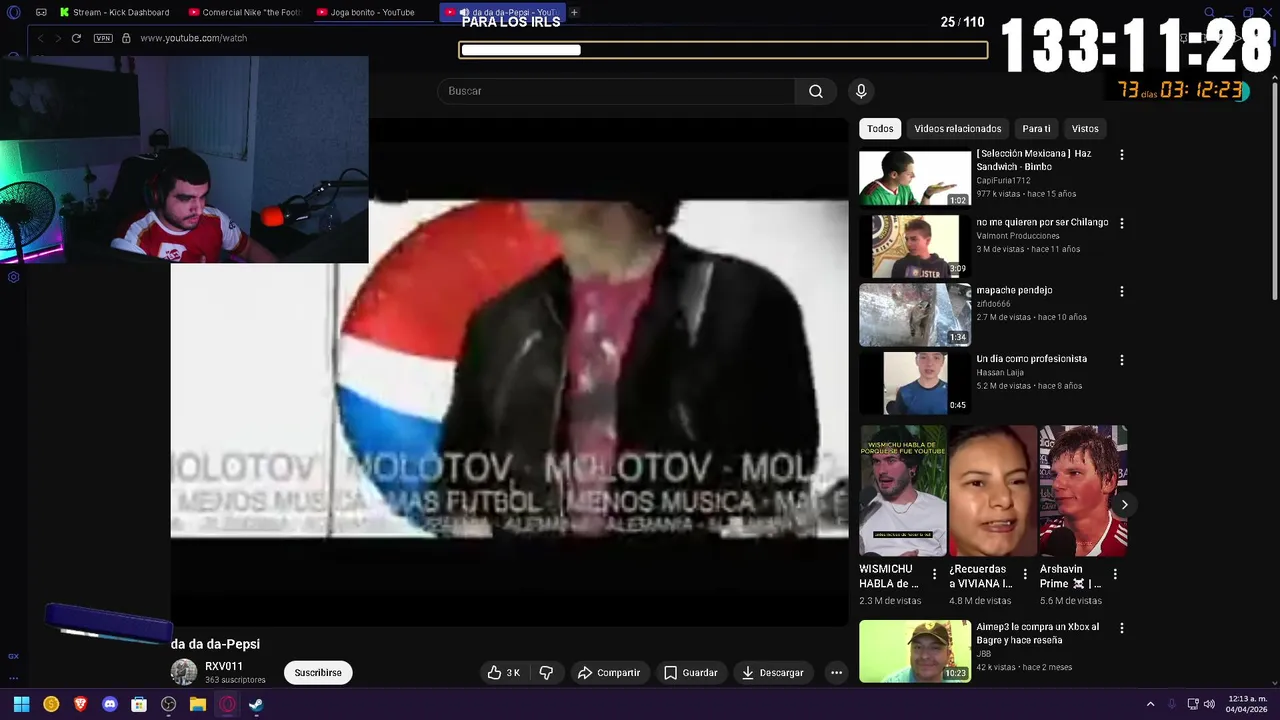This screenshot has height=720, width=1280.
Task: Open File Explorer from taskbar
Action: (x=198, y=704)
